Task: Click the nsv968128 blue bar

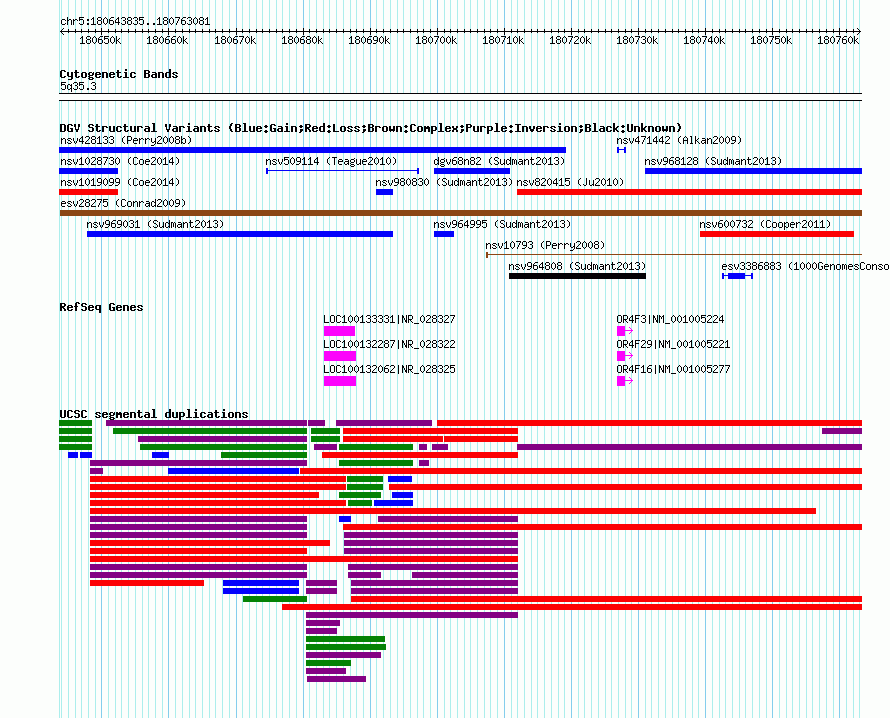Action: (x=753, y=171)
